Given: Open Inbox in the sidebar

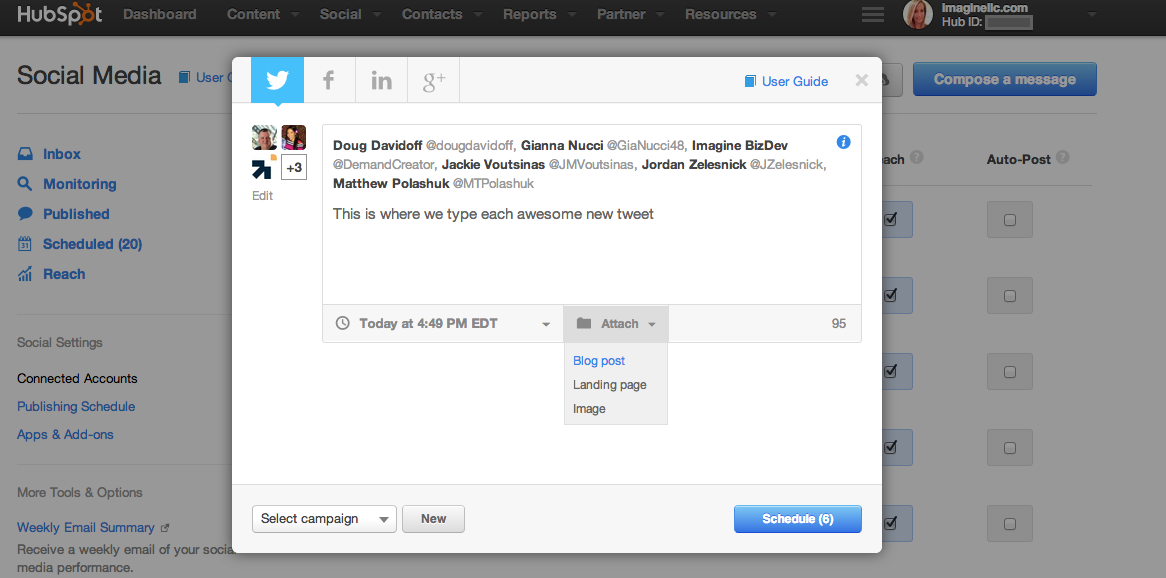Looking at the screenshot, I should tap(62, 154).
